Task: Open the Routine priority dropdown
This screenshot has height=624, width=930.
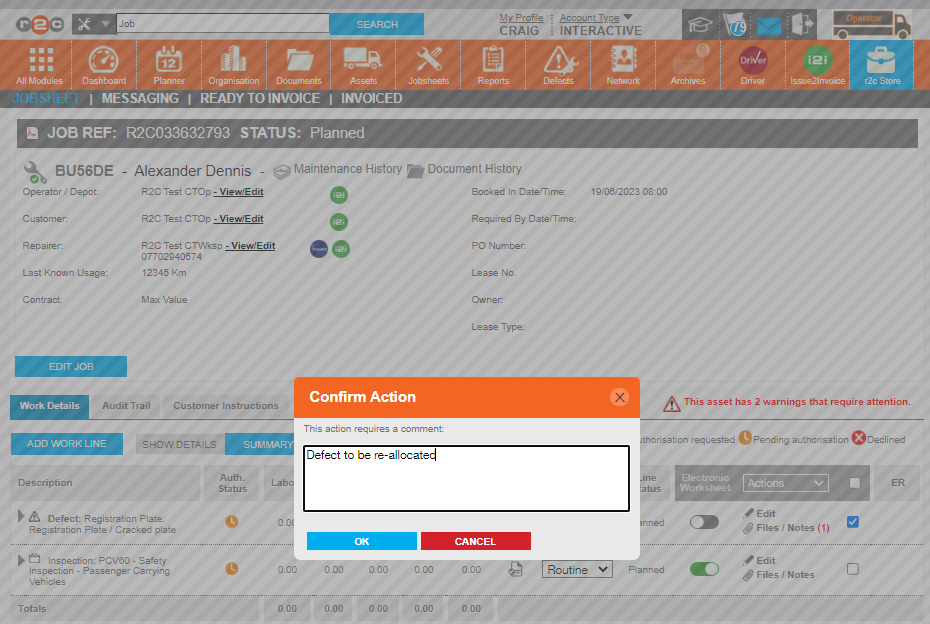Action: pyautogui.click(x=577, y=569)
